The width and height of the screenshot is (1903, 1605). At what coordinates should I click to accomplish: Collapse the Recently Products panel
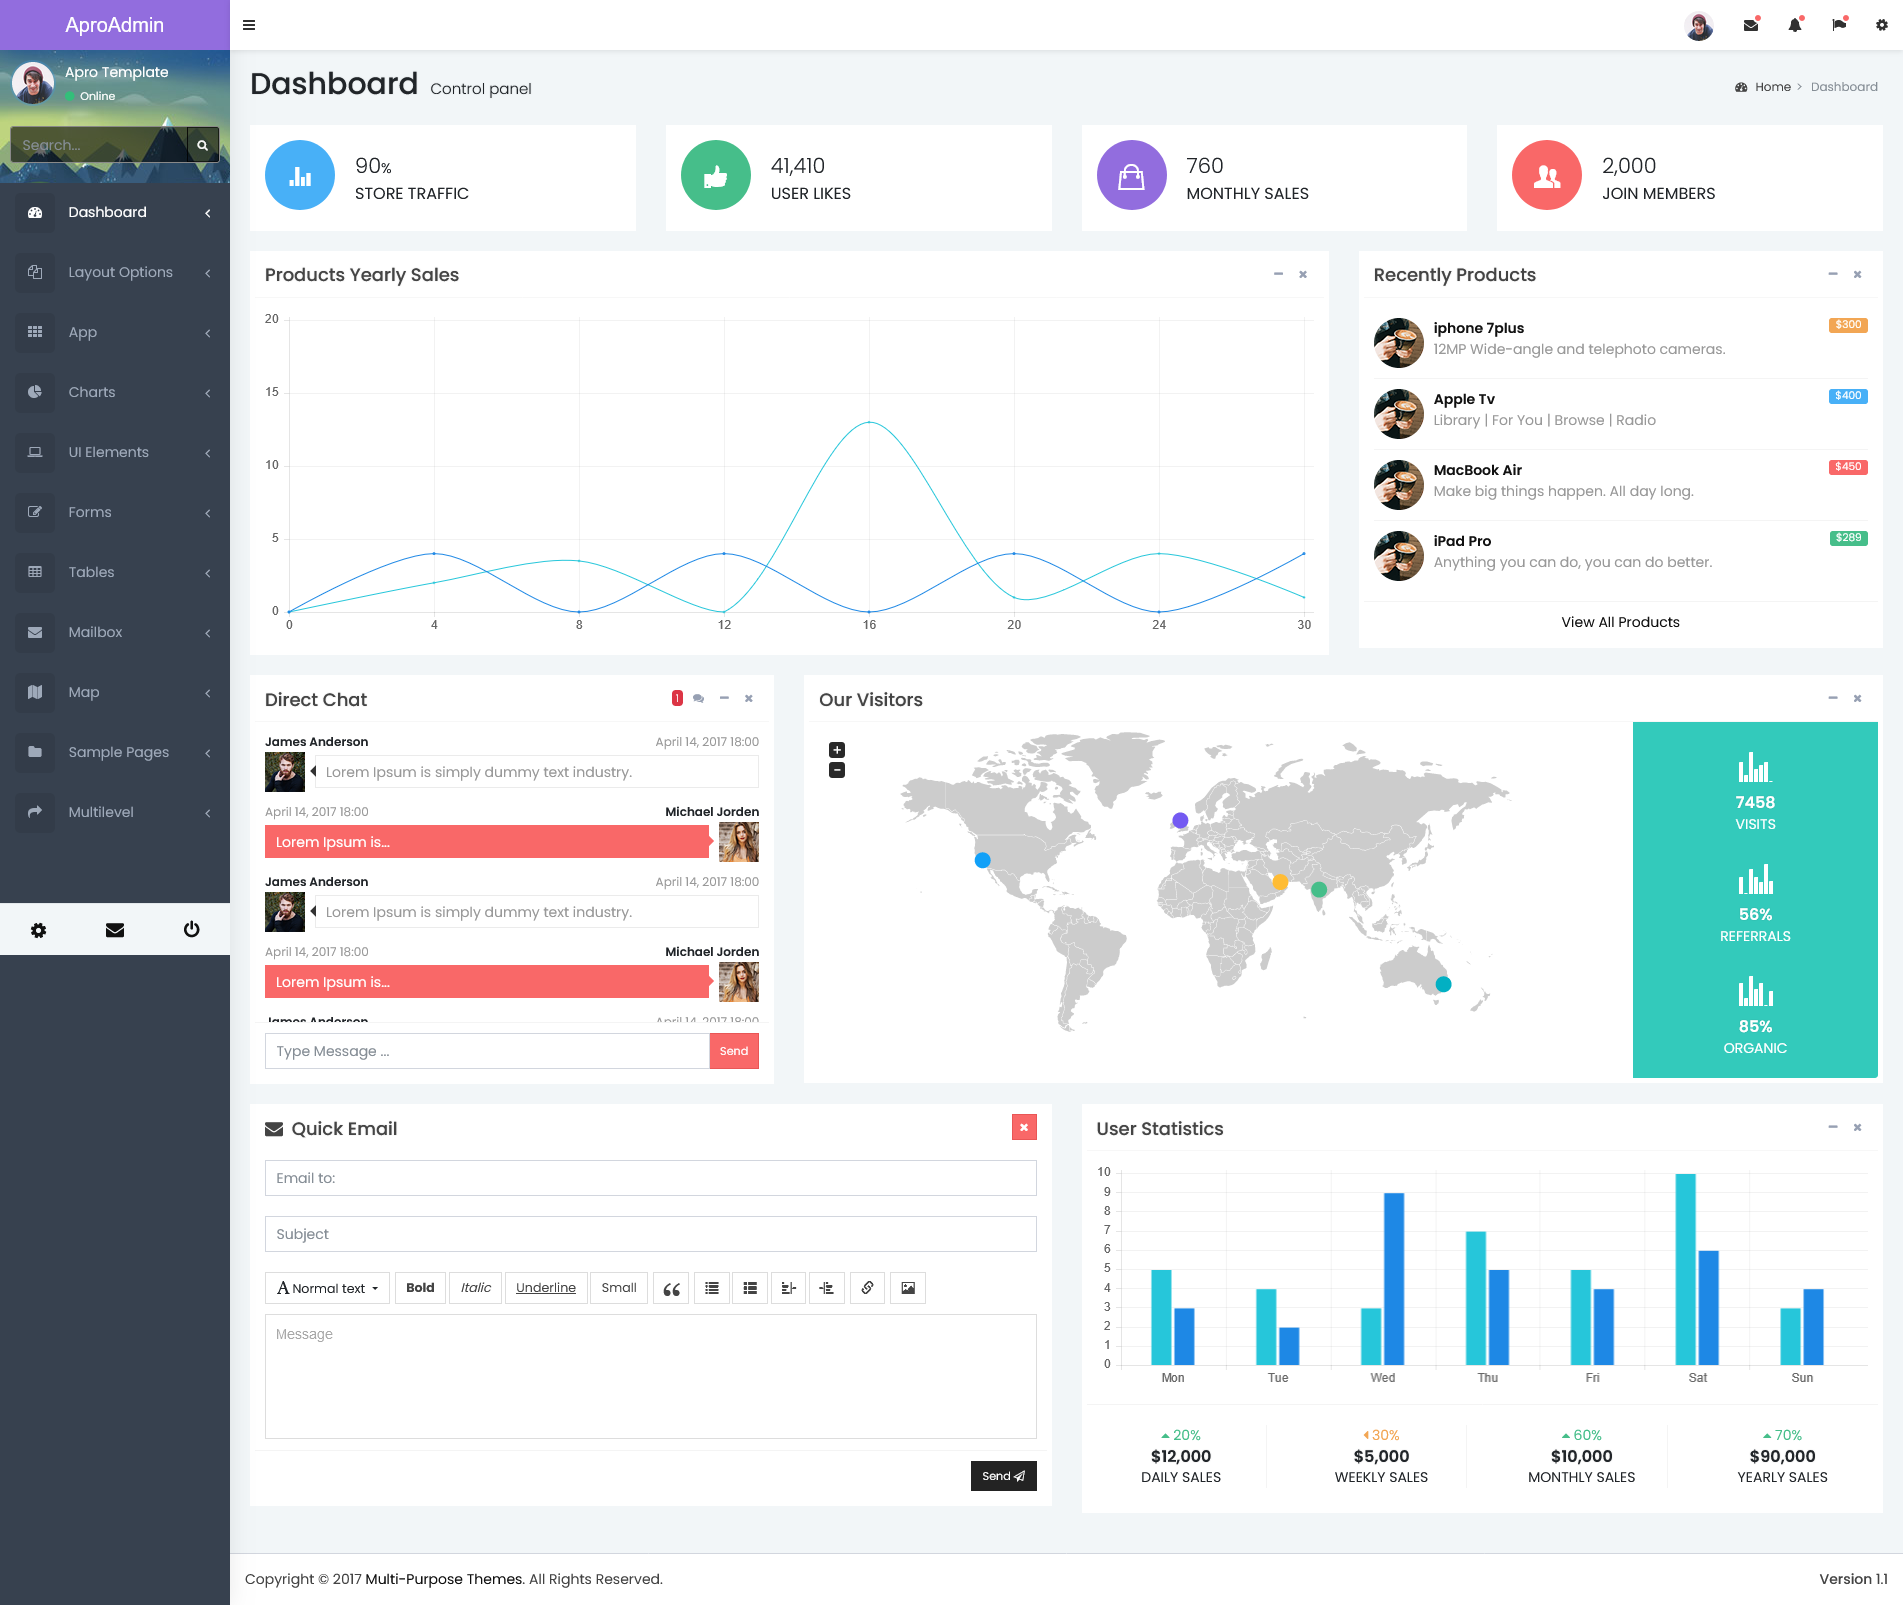pos(1833,274)
